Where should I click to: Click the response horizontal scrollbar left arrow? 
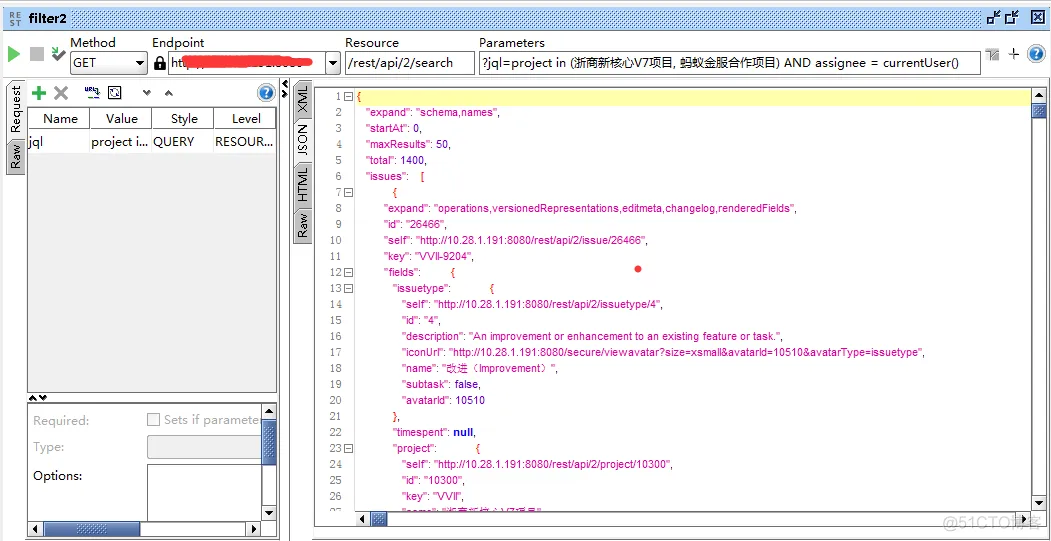point(362,519)
